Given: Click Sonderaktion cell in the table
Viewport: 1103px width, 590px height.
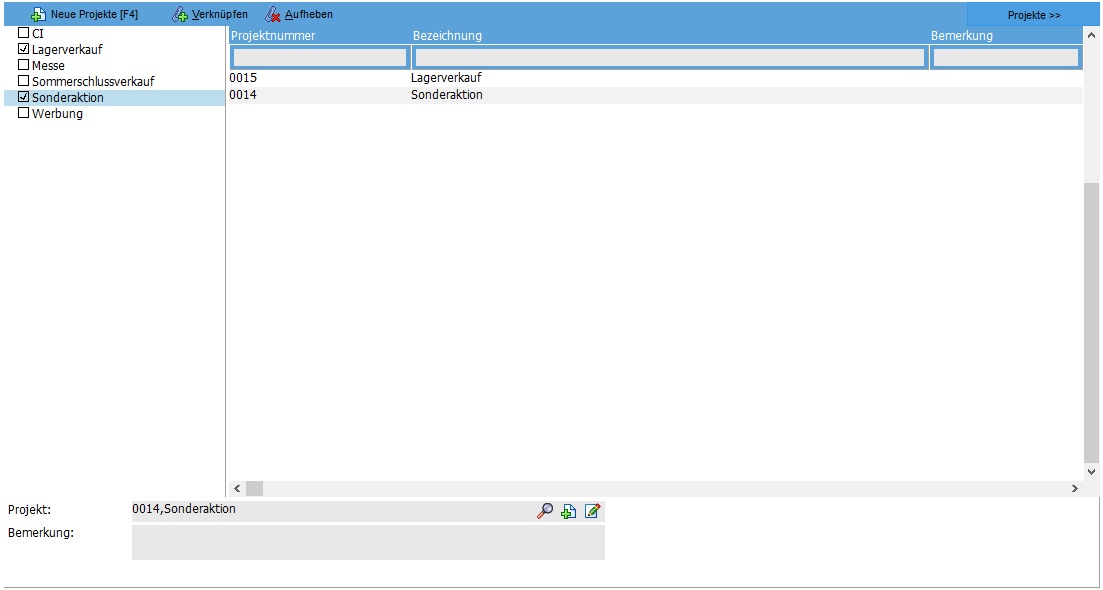Looking at the screenshot, I should (x=447, y=95).
